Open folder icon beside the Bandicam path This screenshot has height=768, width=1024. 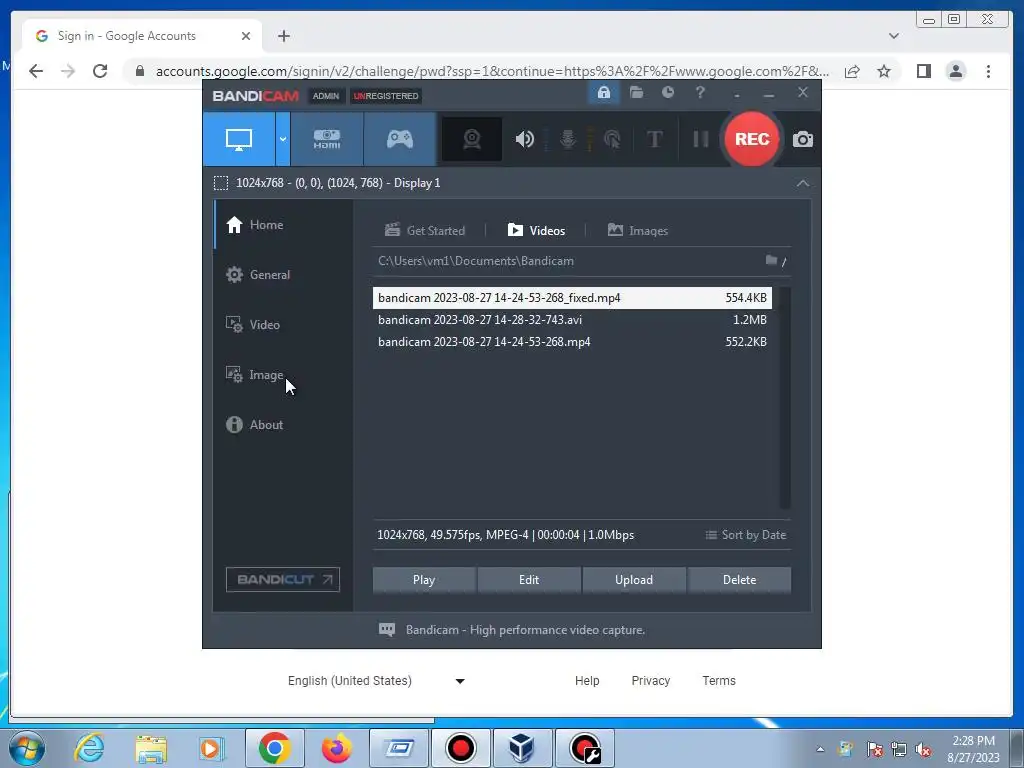point(771,261)
